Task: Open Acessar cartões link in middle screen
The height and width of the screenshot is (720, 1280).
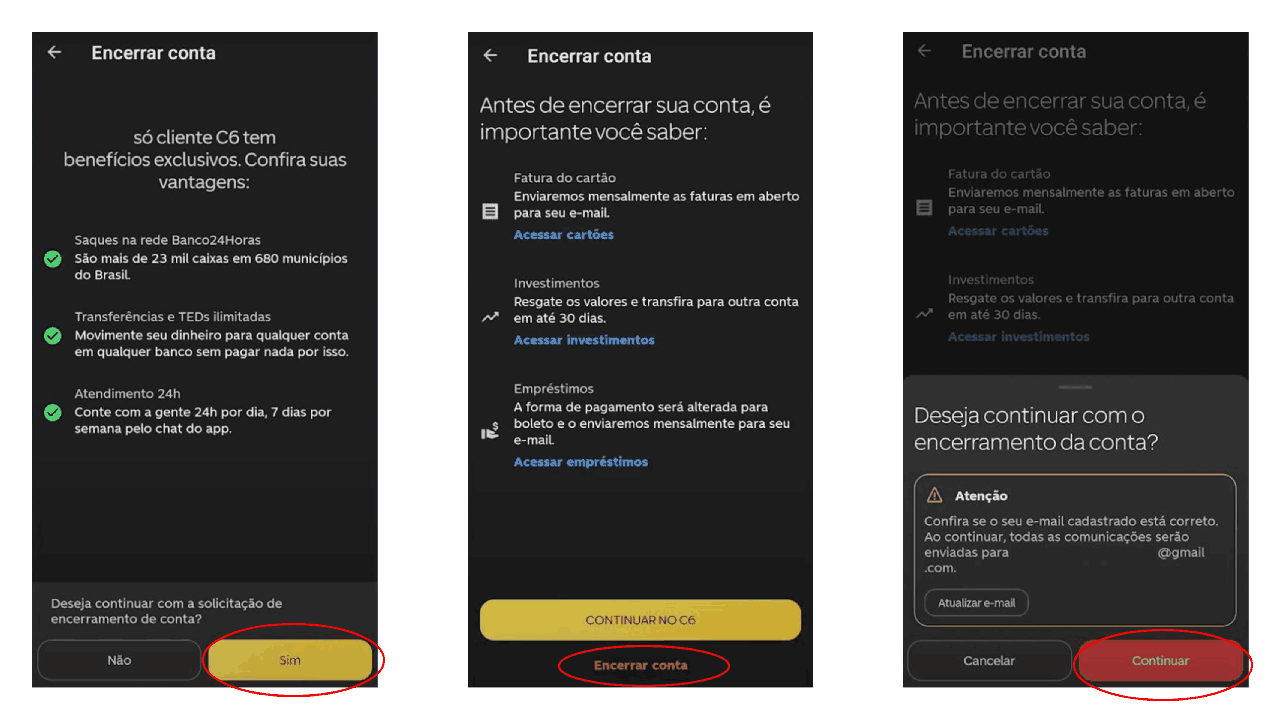Action: point(564,235)
